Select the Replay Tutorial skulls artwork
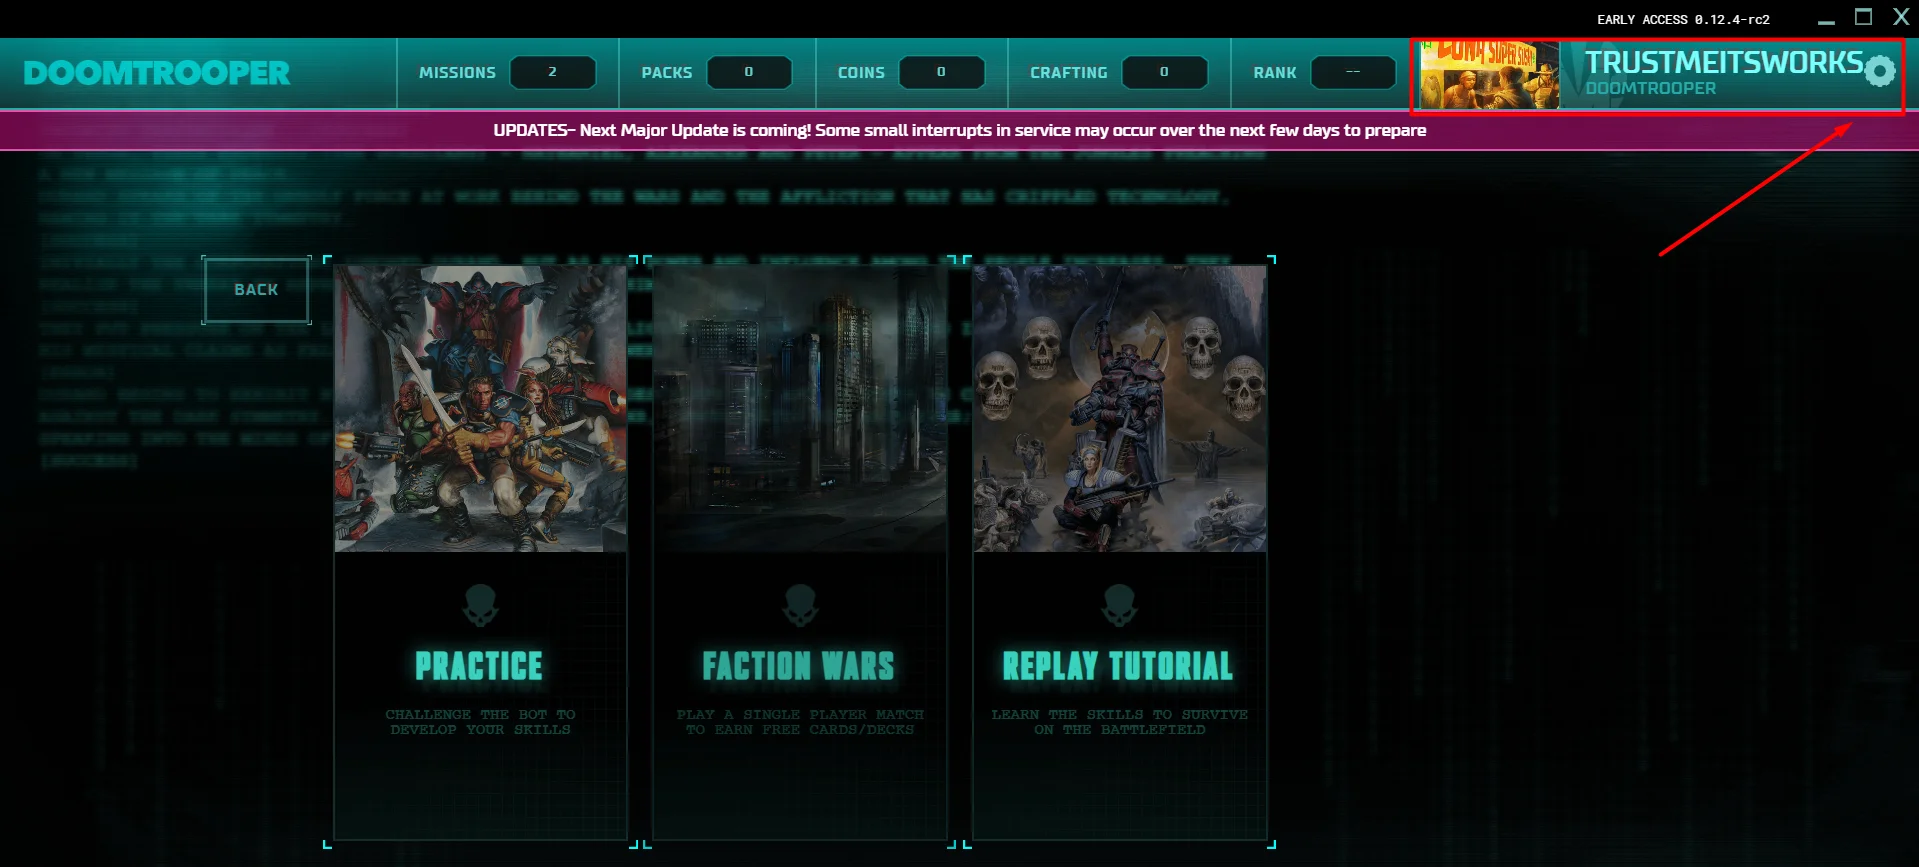The height and width of the screenshot is (867, 1919). coord(1119,408)
